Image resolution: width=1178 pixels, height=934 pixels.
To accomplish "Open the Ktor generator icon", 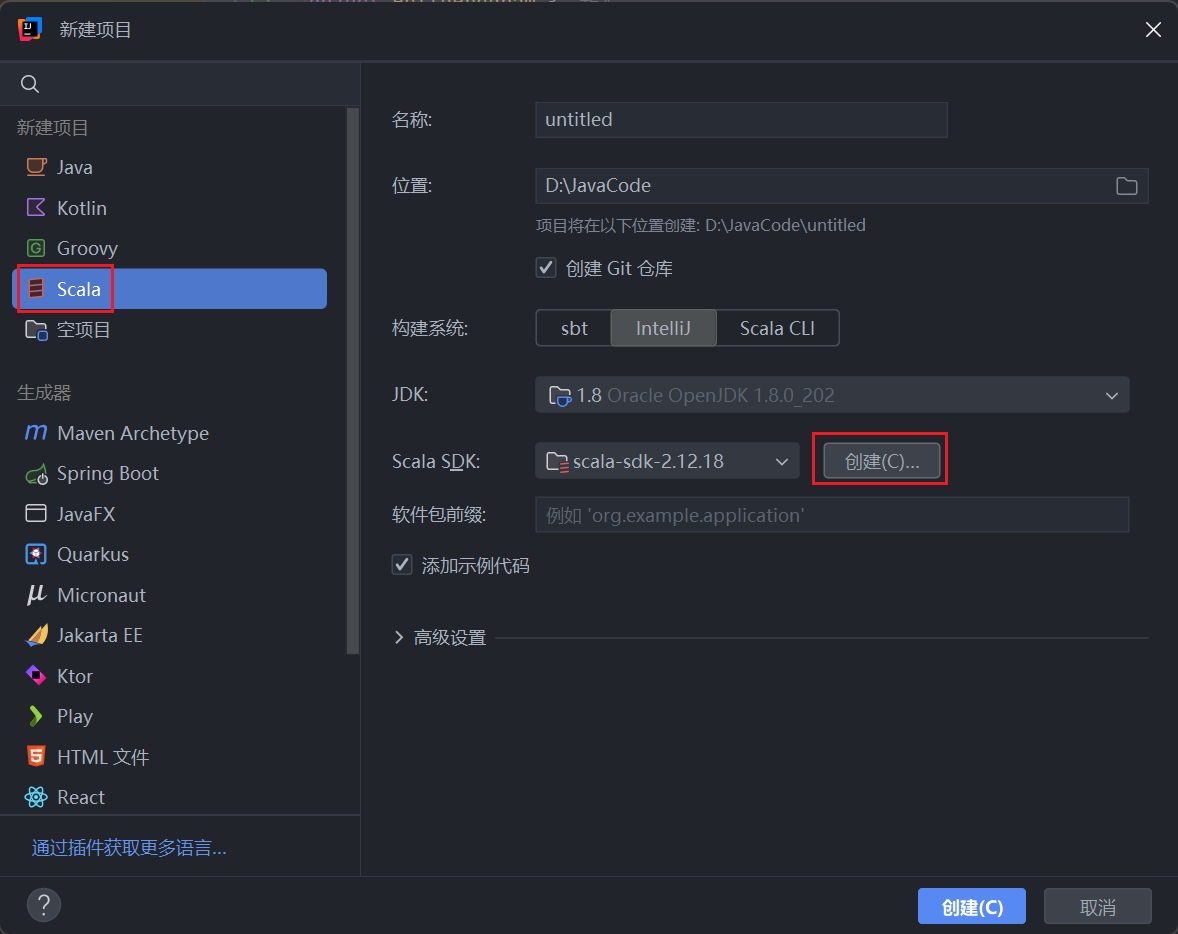I will coord(36,676).
